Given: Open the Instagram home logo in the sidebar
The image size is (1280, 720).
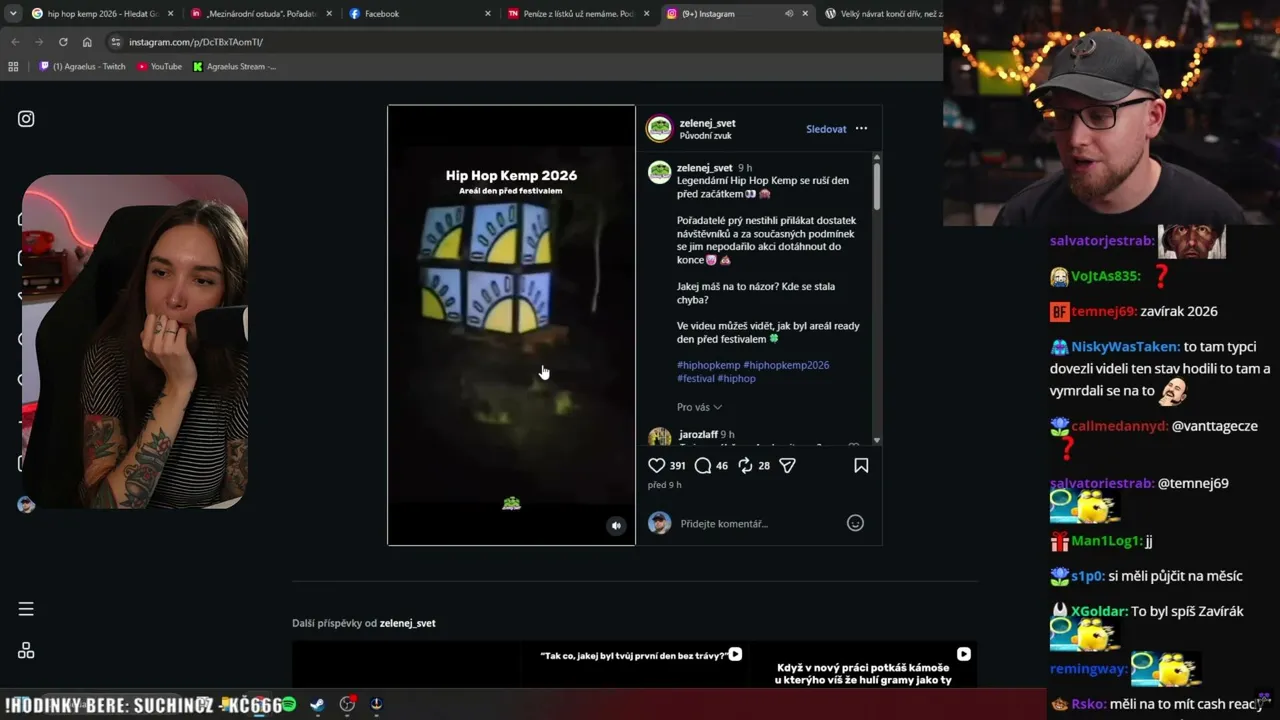Looking at the screenshot, I should coord(26,119).
